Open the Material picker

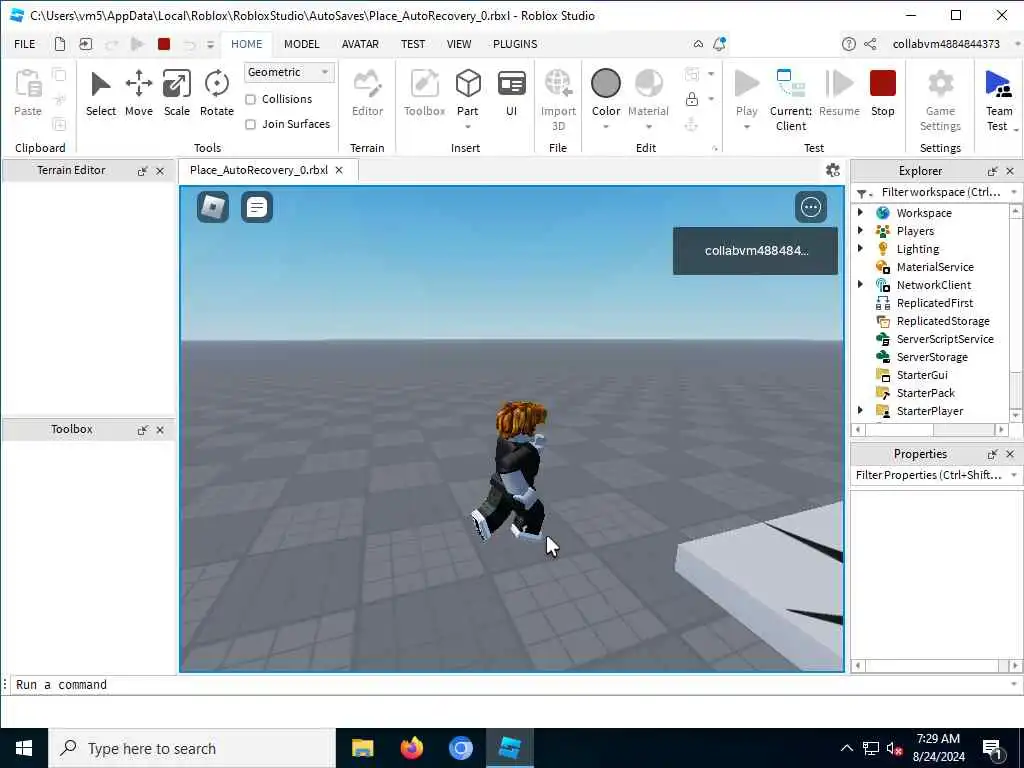coord(648,93)
